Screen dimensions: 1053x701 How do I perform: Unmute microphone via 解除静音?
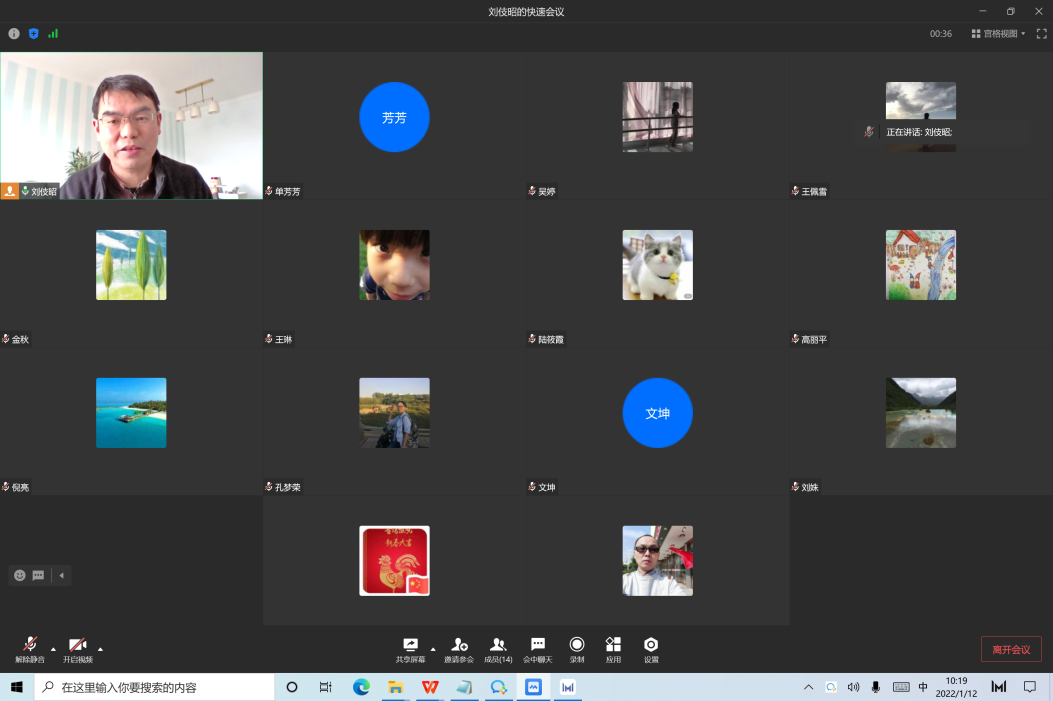click(x=30, y=646)
